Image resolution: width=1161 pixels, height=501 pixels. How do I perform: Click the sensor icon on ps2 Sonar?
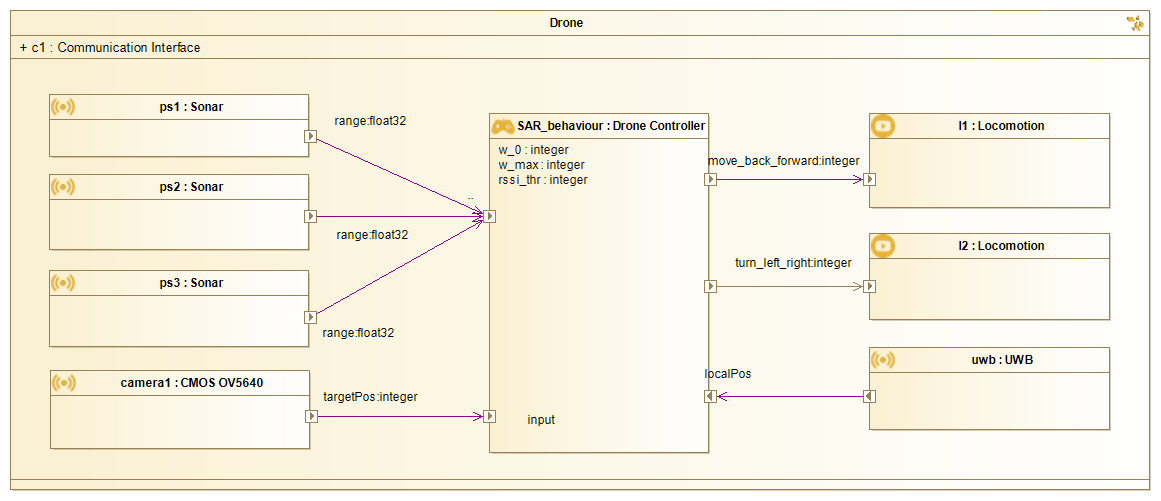[63, 187]
